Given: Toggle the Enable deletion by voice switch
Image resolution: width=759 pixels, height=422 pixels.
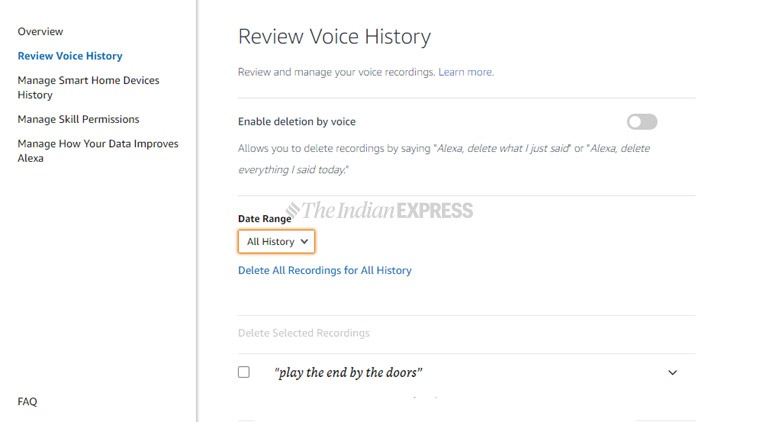Looking at the screenshot, I should pyautogui.click(x=642, y=121).
